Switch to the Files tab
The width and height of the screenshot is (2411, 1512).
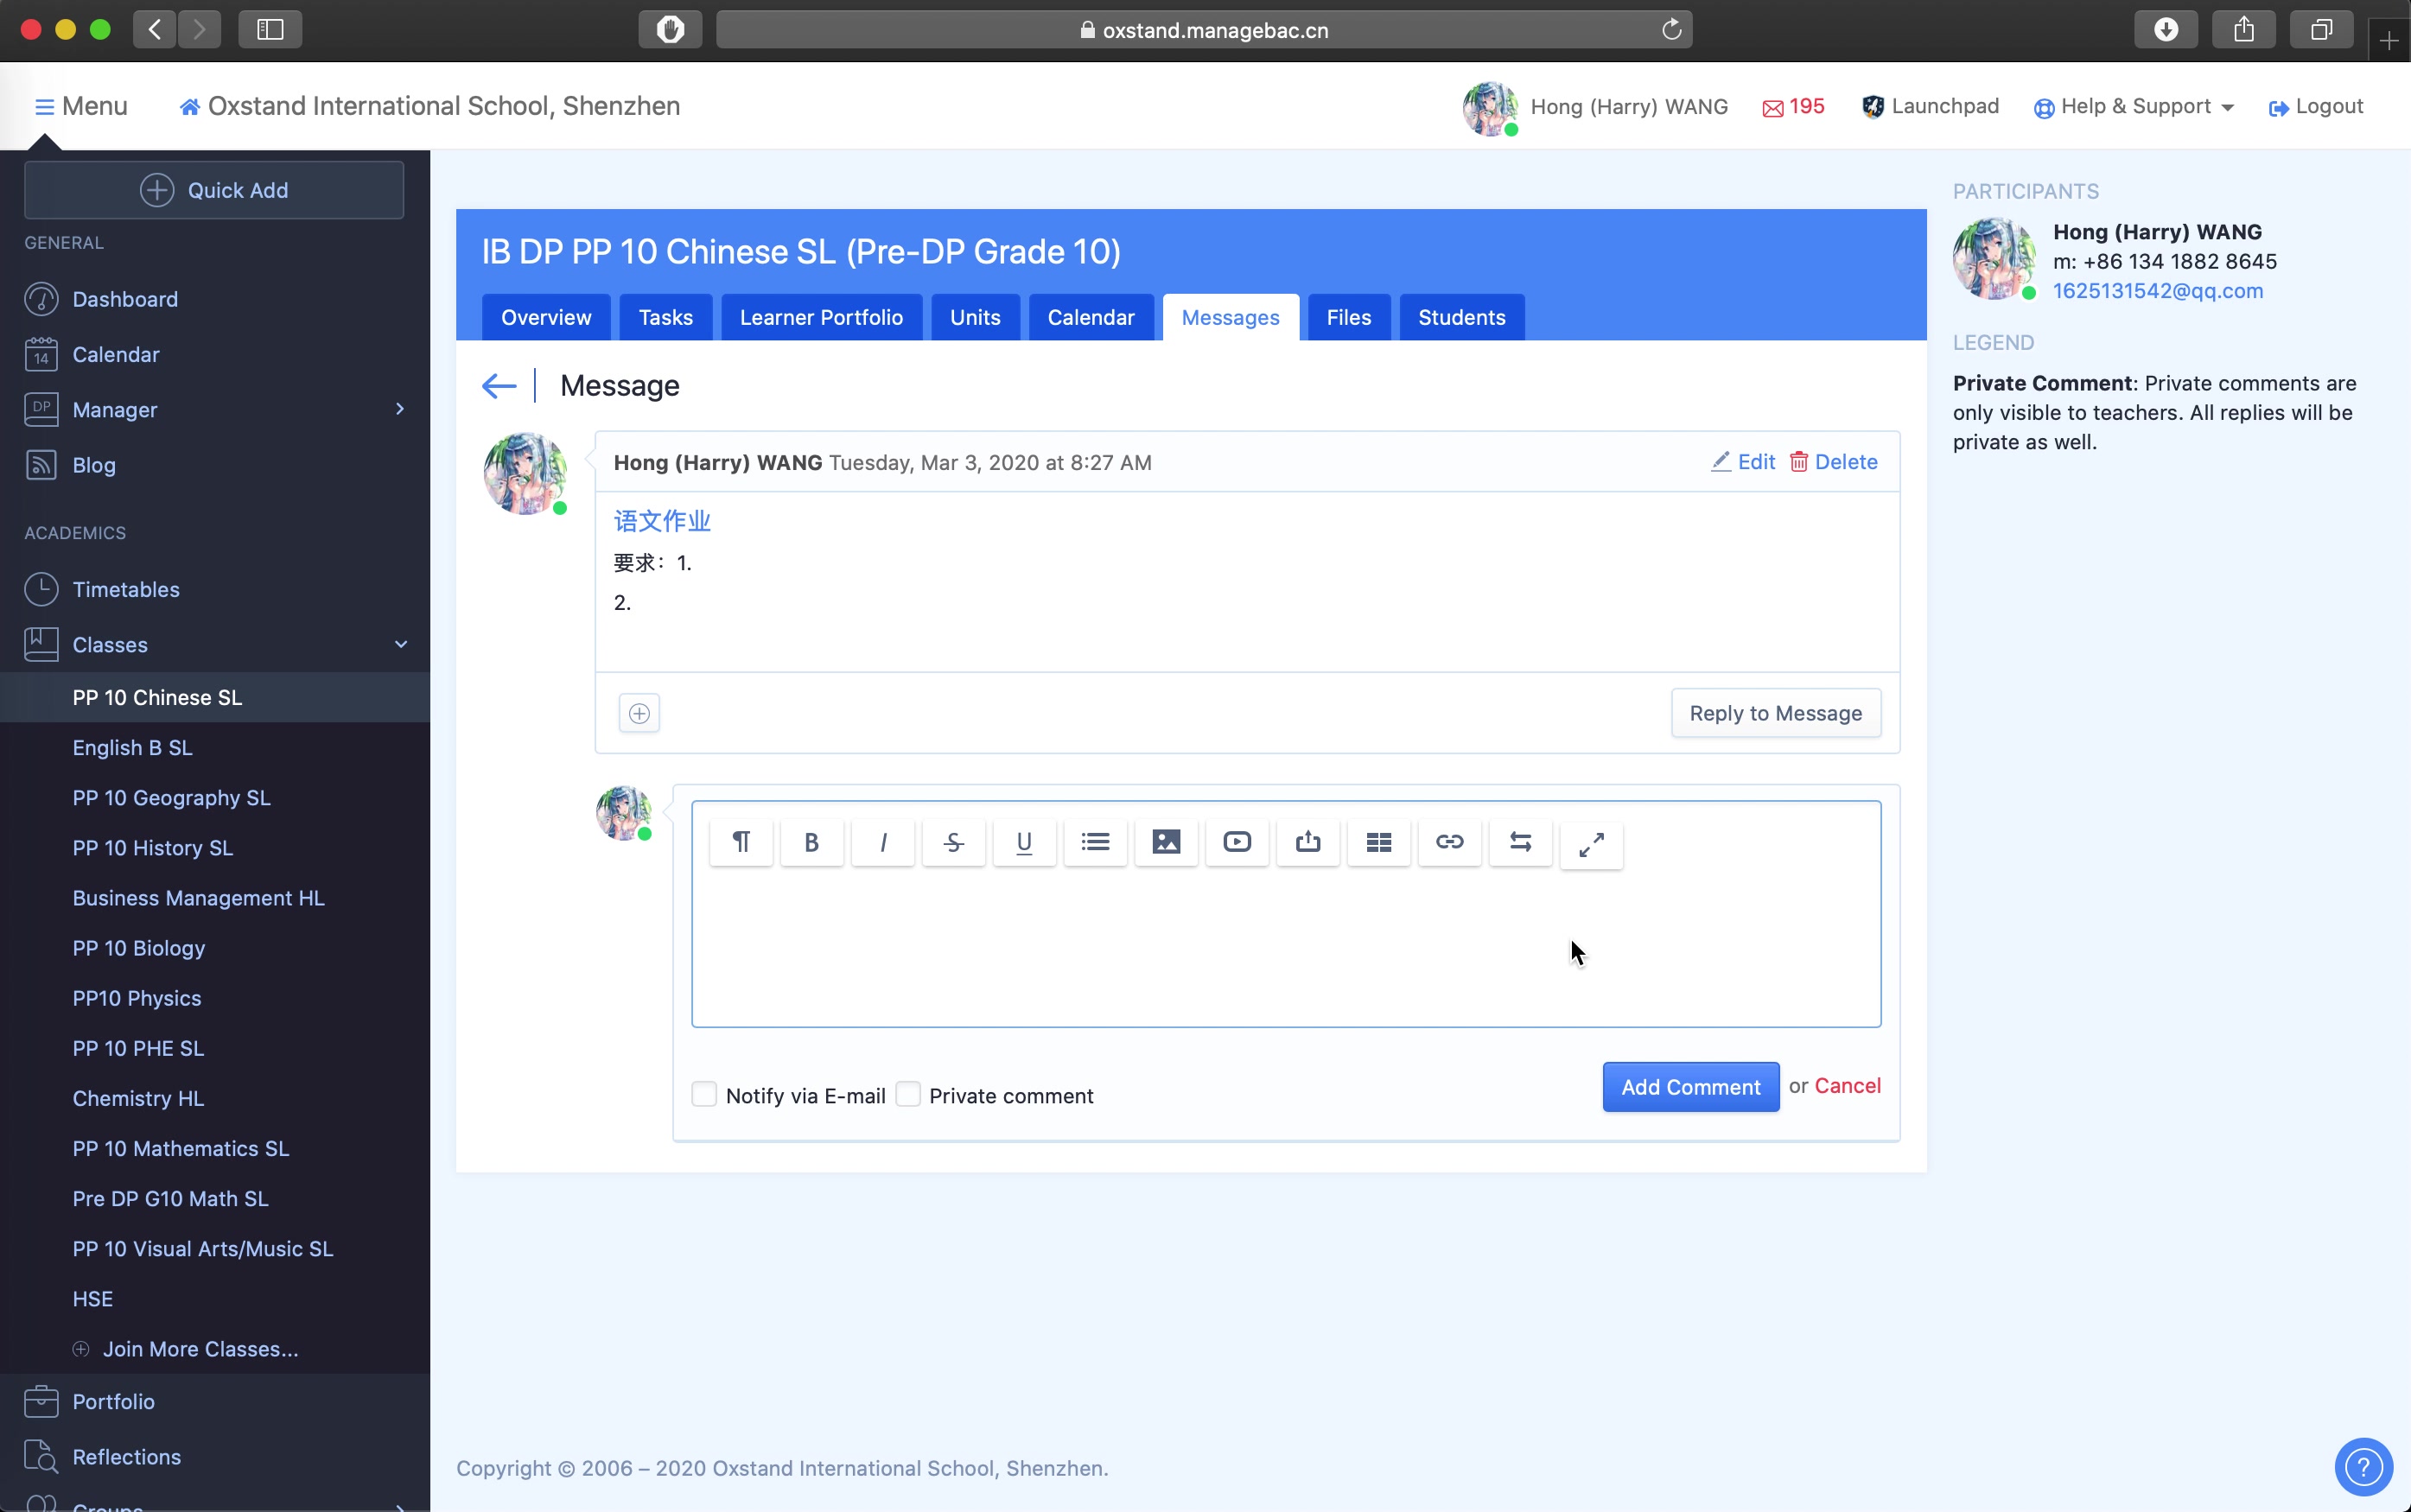tap(1348, 317)
